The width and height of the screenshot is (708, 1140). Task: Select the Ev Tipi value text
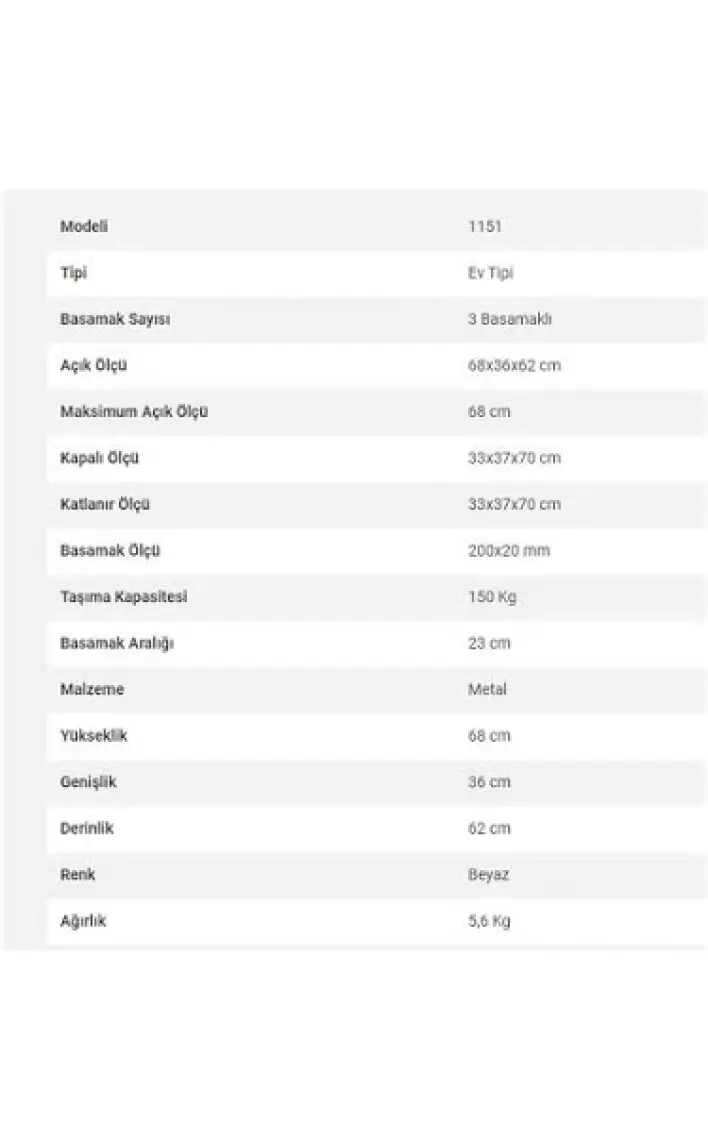[491, 273]
